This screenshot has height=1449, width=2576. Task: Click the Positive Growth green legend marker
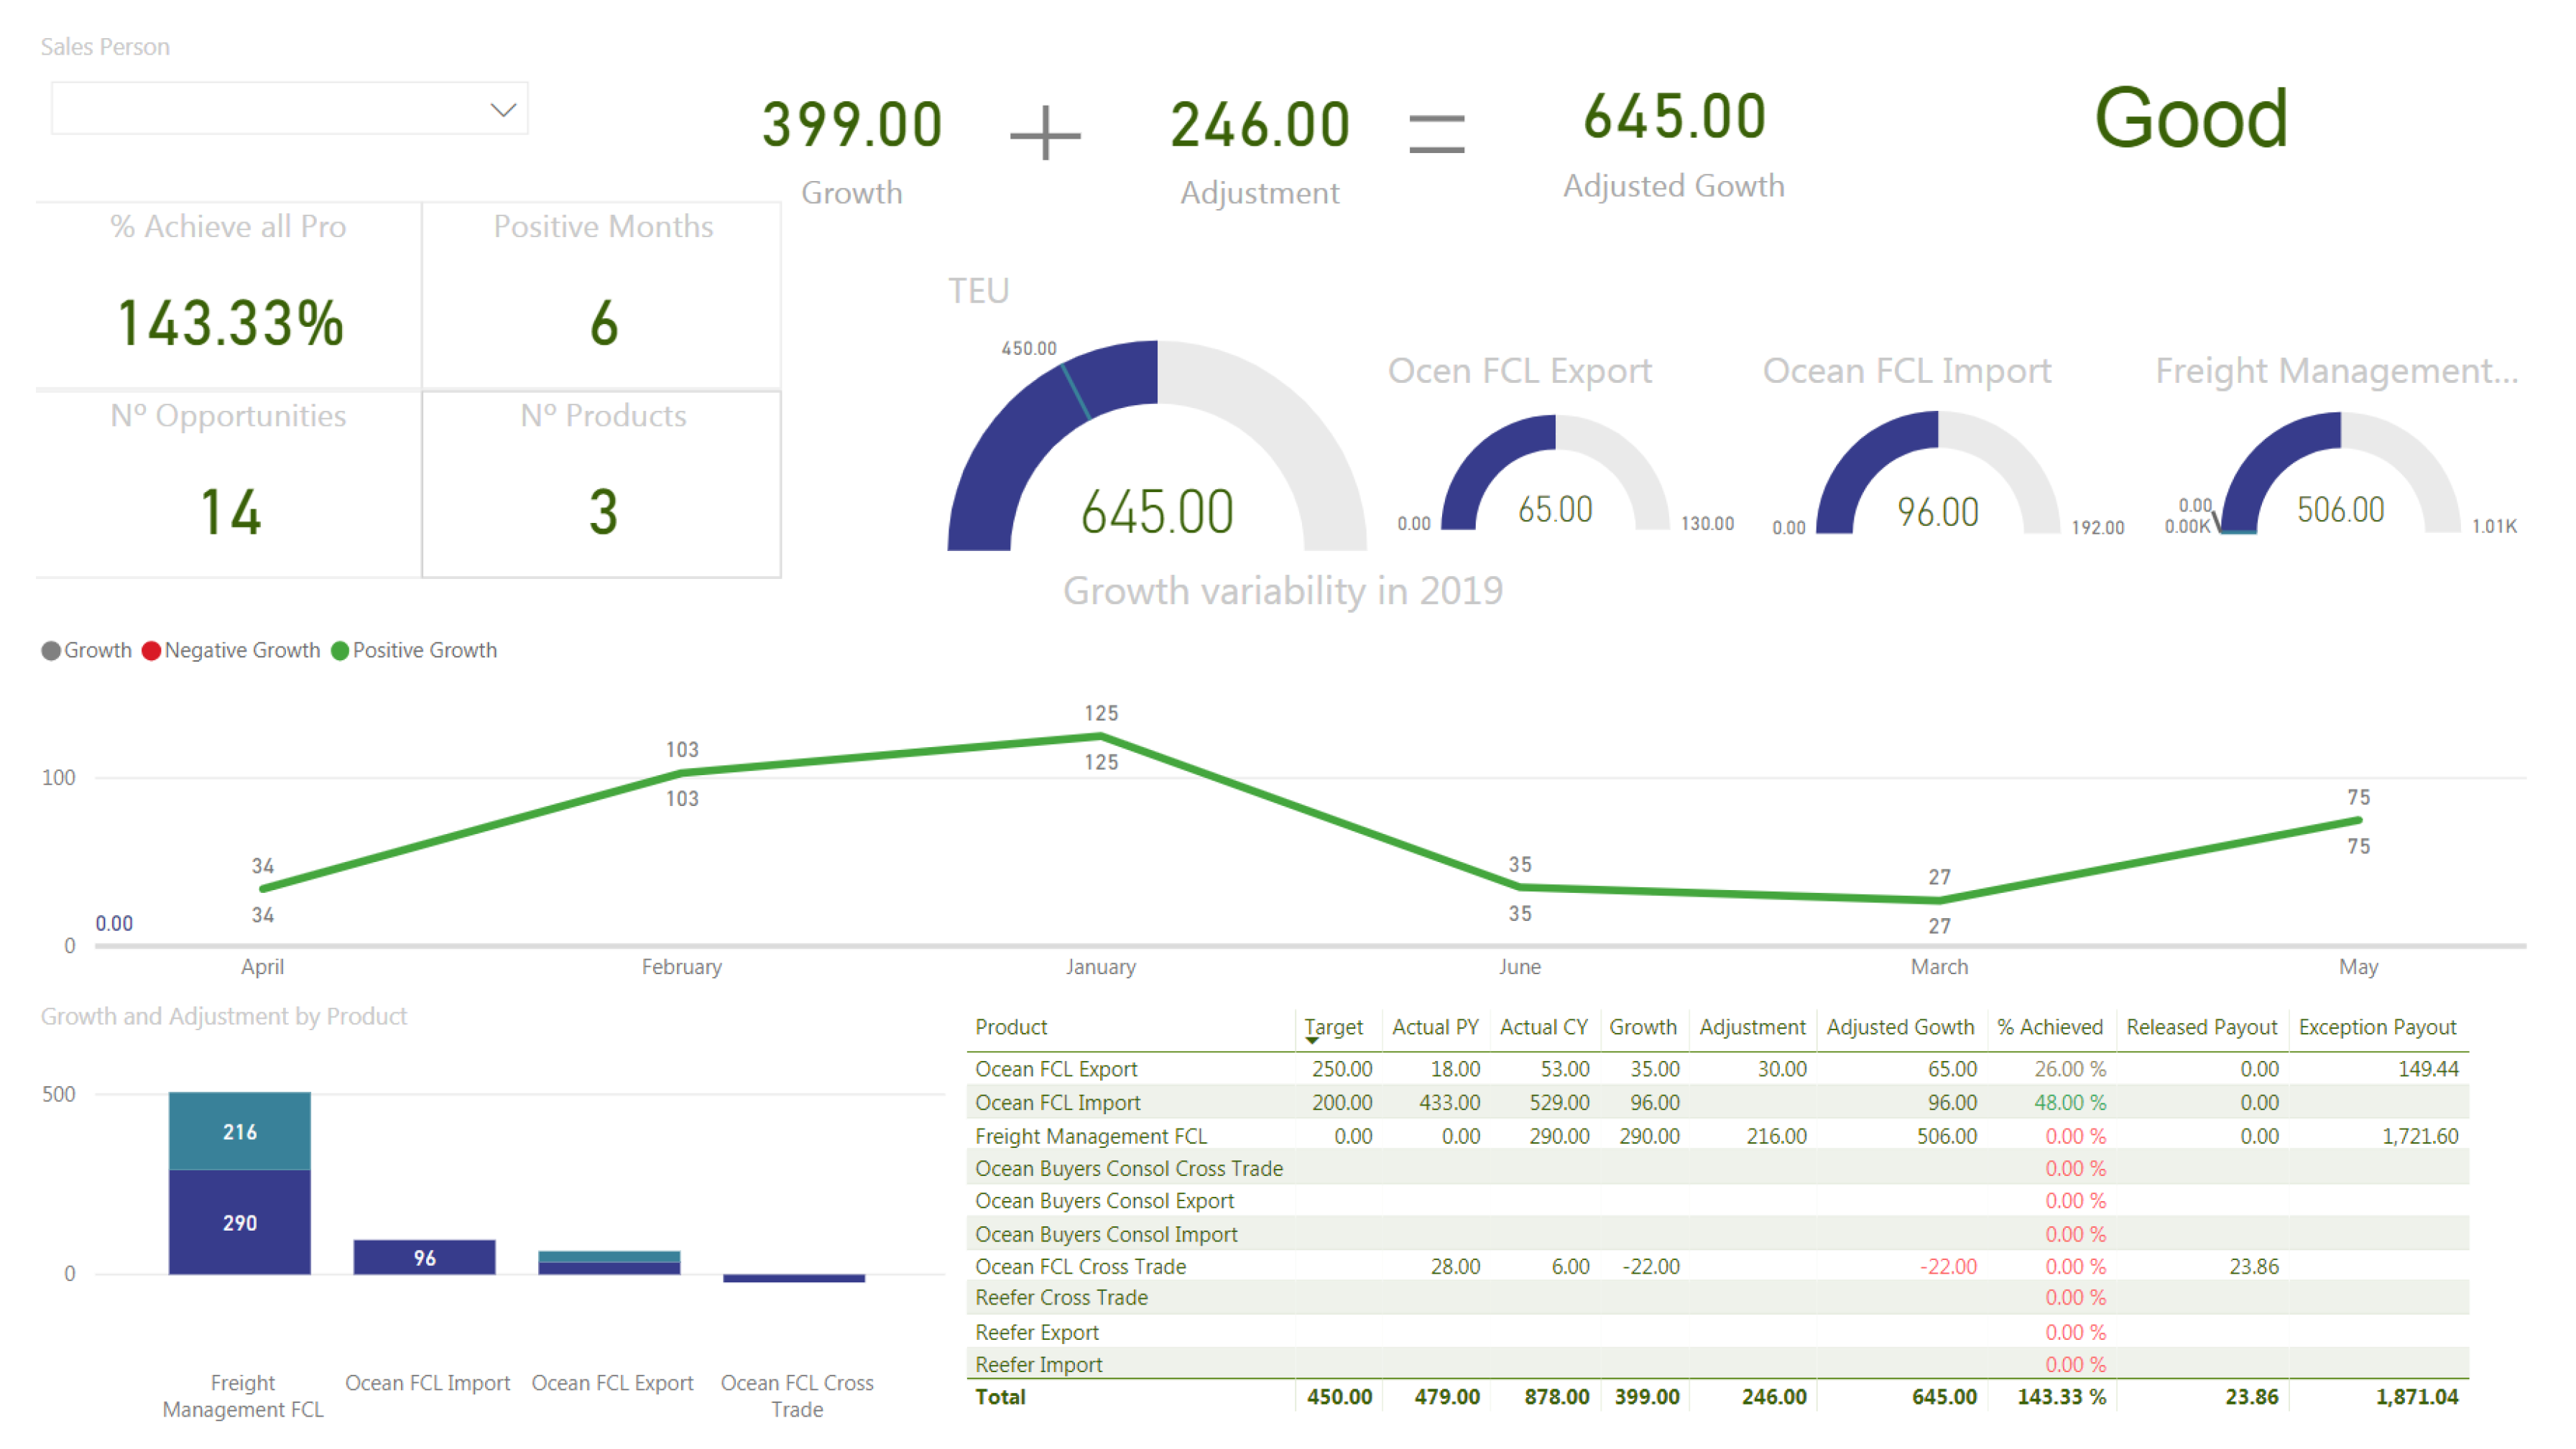point(340,651)
